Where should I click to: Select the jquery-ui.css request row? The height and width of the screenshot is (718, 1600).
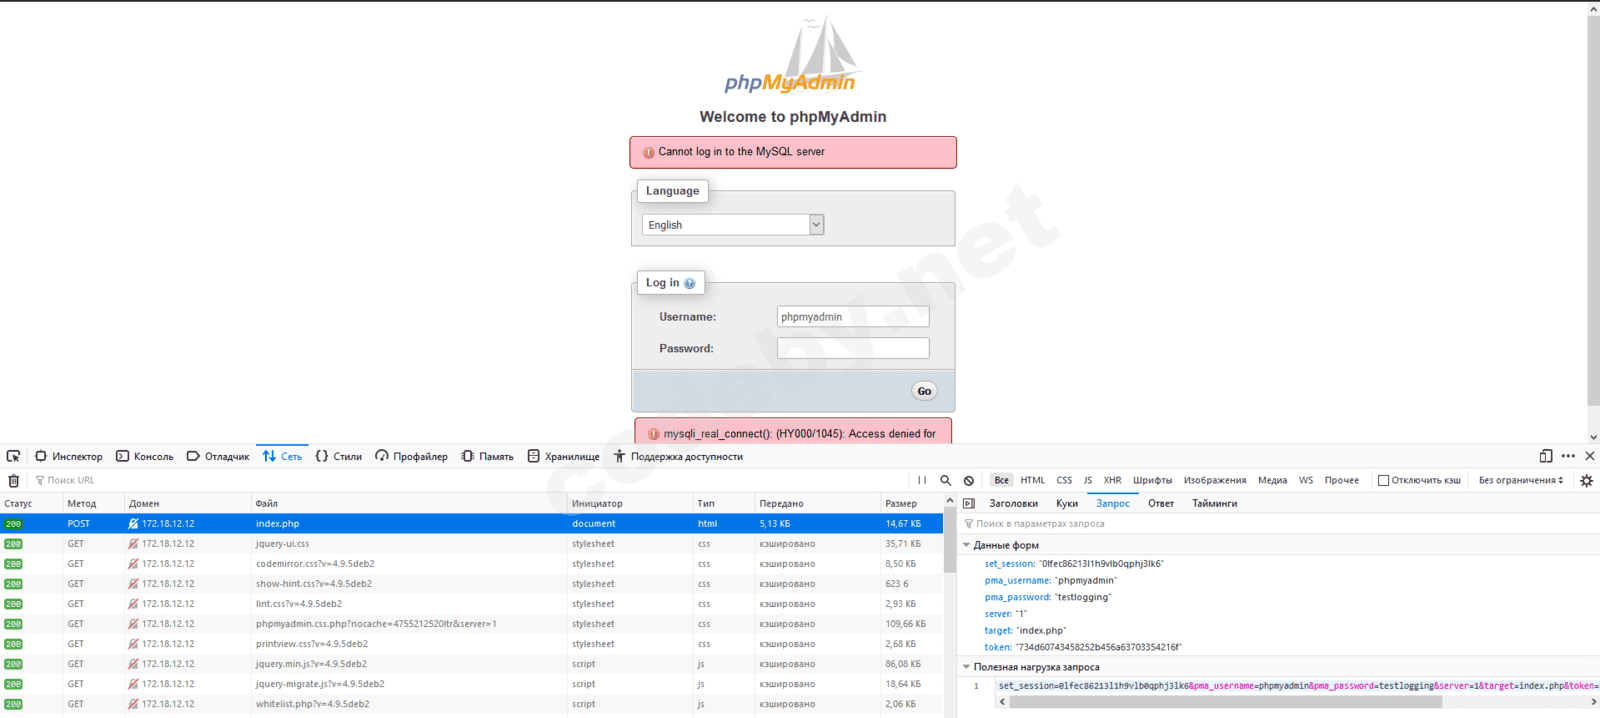(x=471, y=544)
